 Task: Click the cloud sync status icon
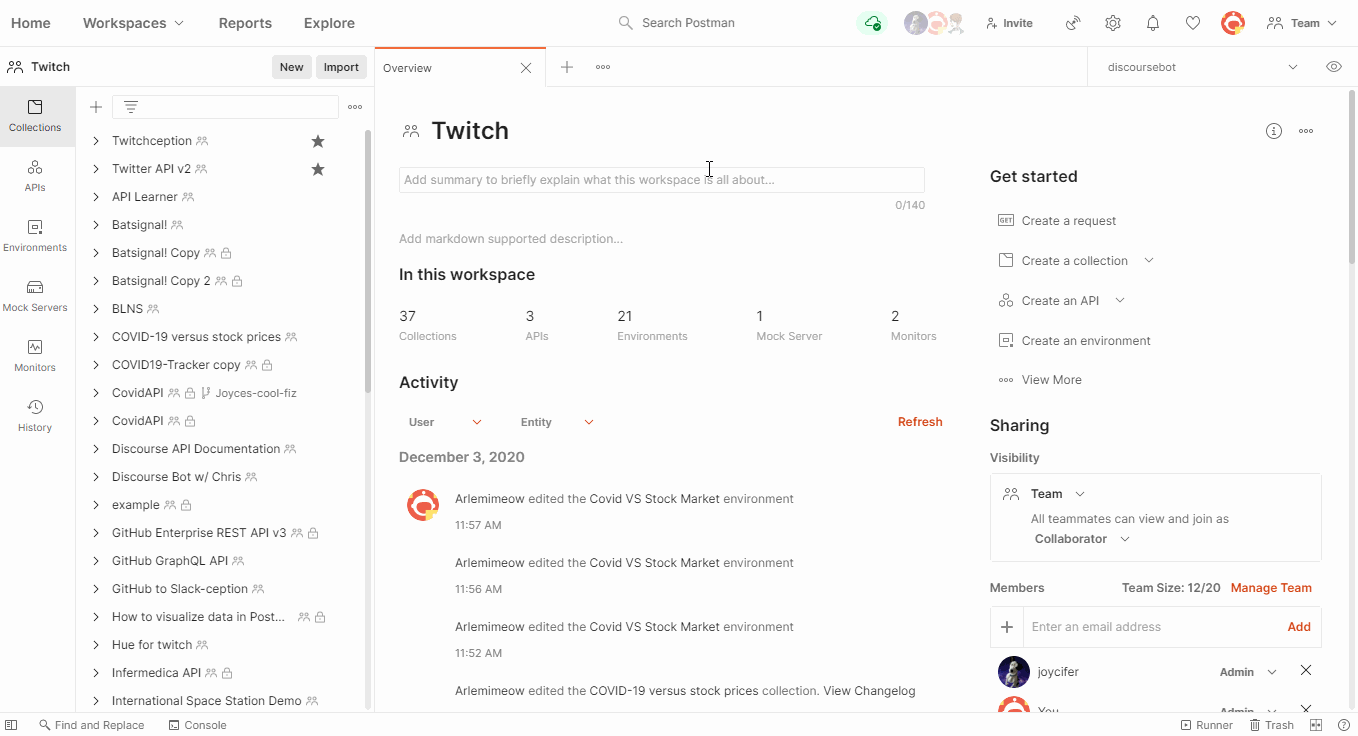(x=873, y=23)
